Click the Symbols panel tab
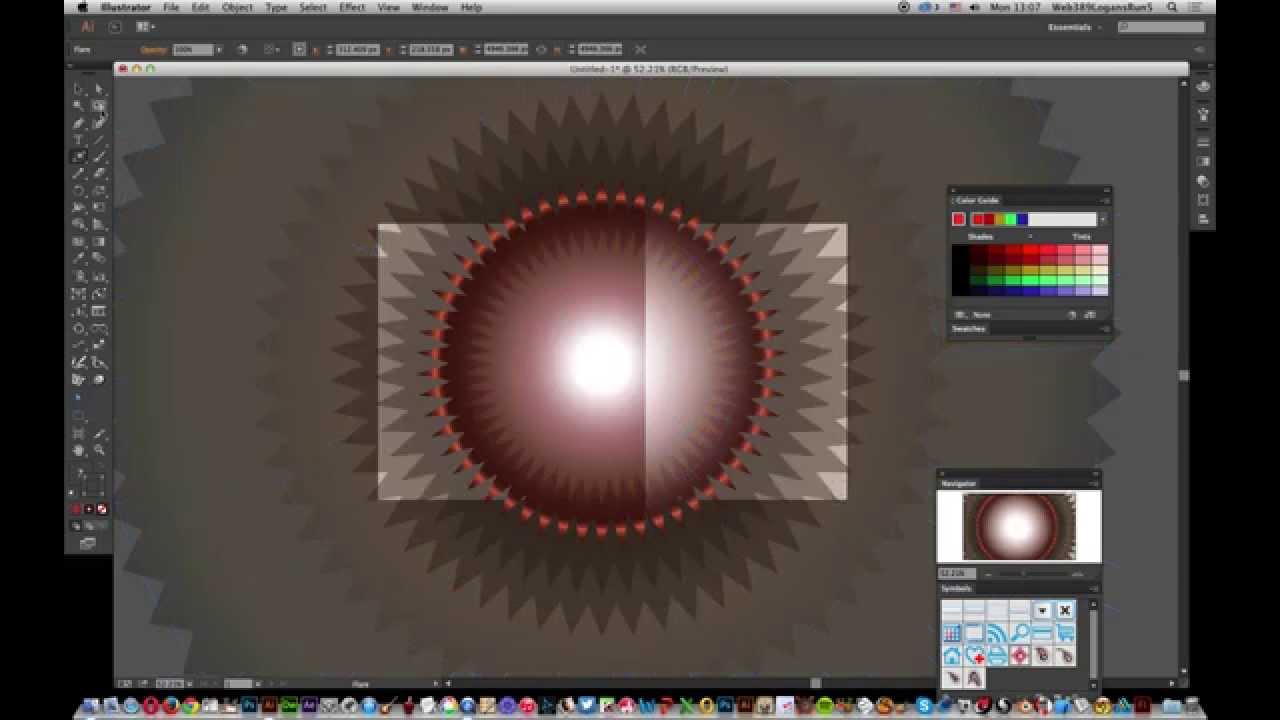The image size is (1280, 720). point(956,588)
